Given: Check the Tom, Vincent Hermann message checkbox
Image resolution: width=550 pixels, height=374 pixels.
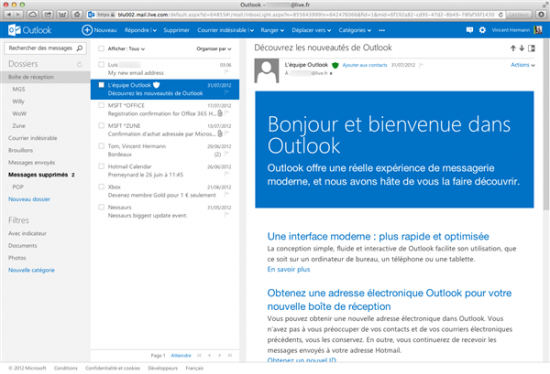Looking at the screenshot, I should (101, 146).
